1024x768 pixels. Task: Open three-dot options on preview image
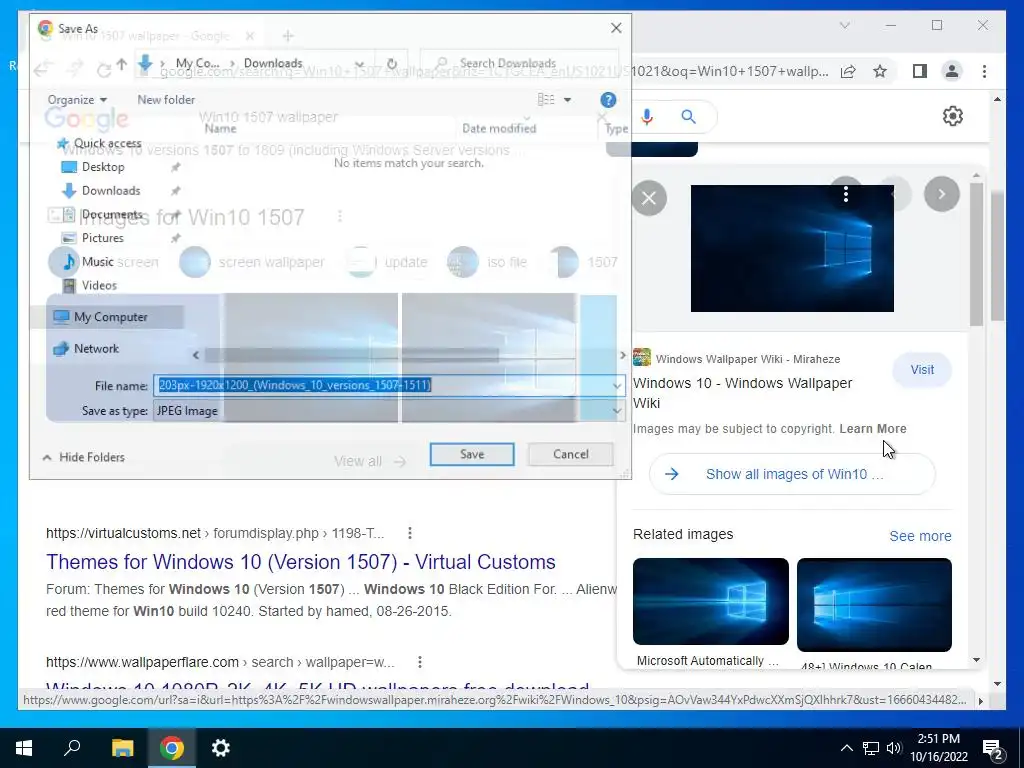tap(846, 194)
